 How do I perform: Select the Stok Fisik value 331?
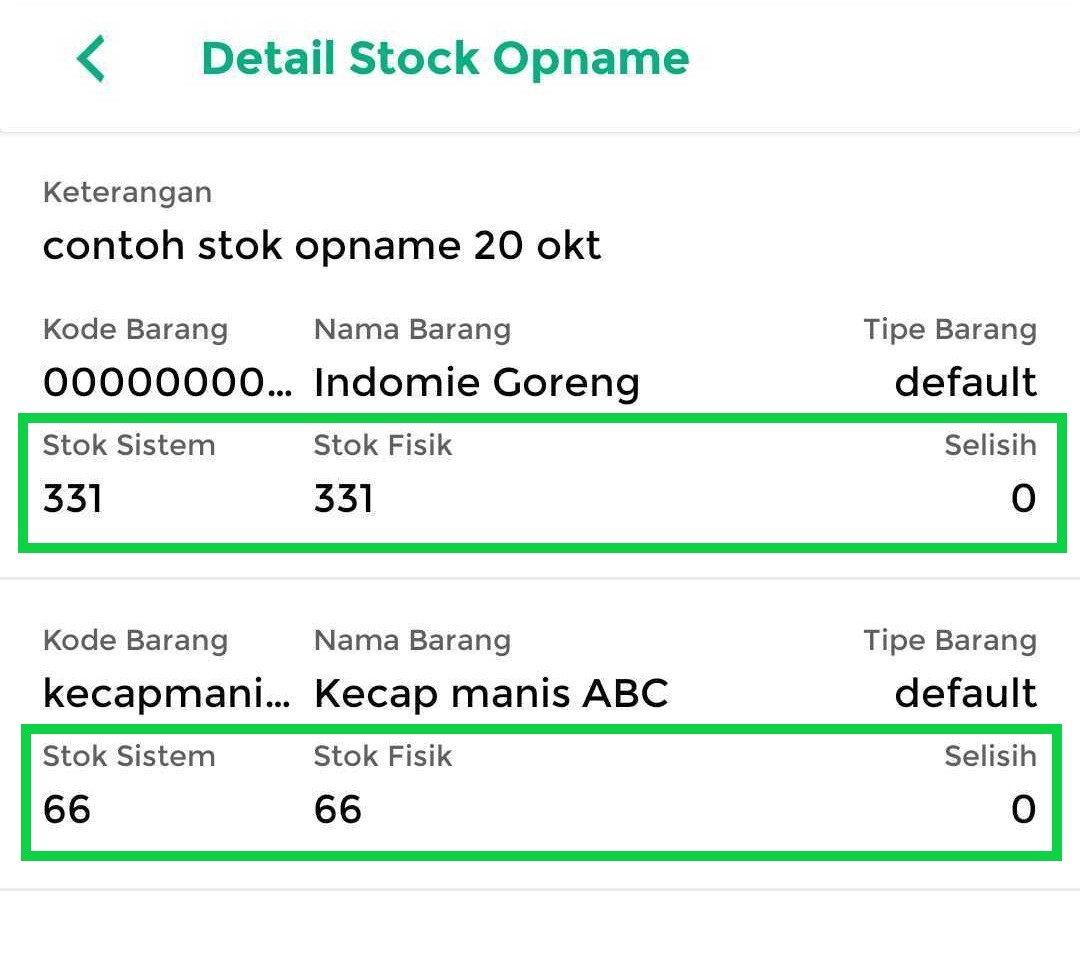click(x=343, y=498)
